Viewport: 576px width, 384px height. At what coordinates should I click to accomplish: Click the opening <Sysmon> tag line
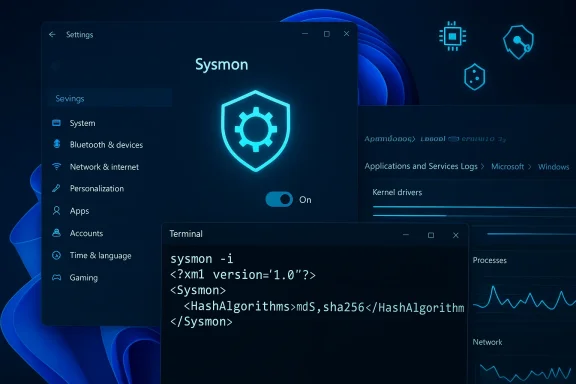coord(198,290)
